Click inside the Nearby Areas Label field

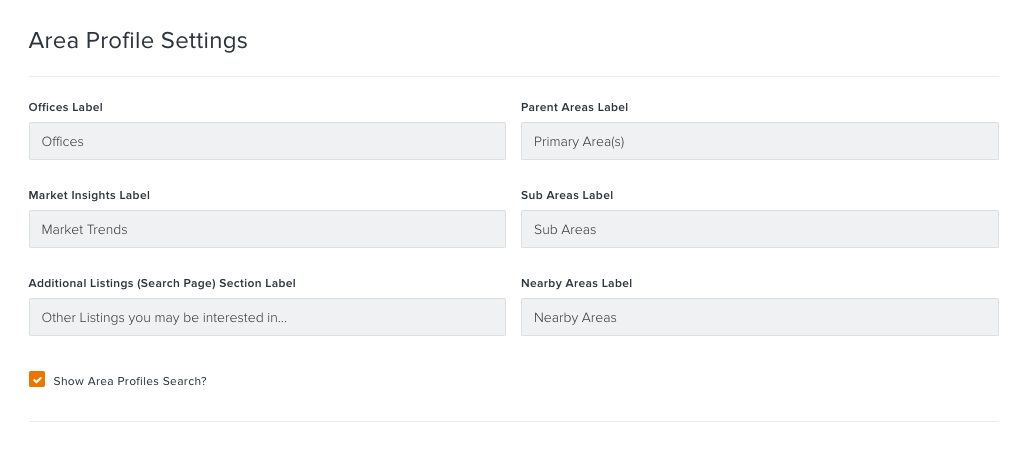click(759, 316)
